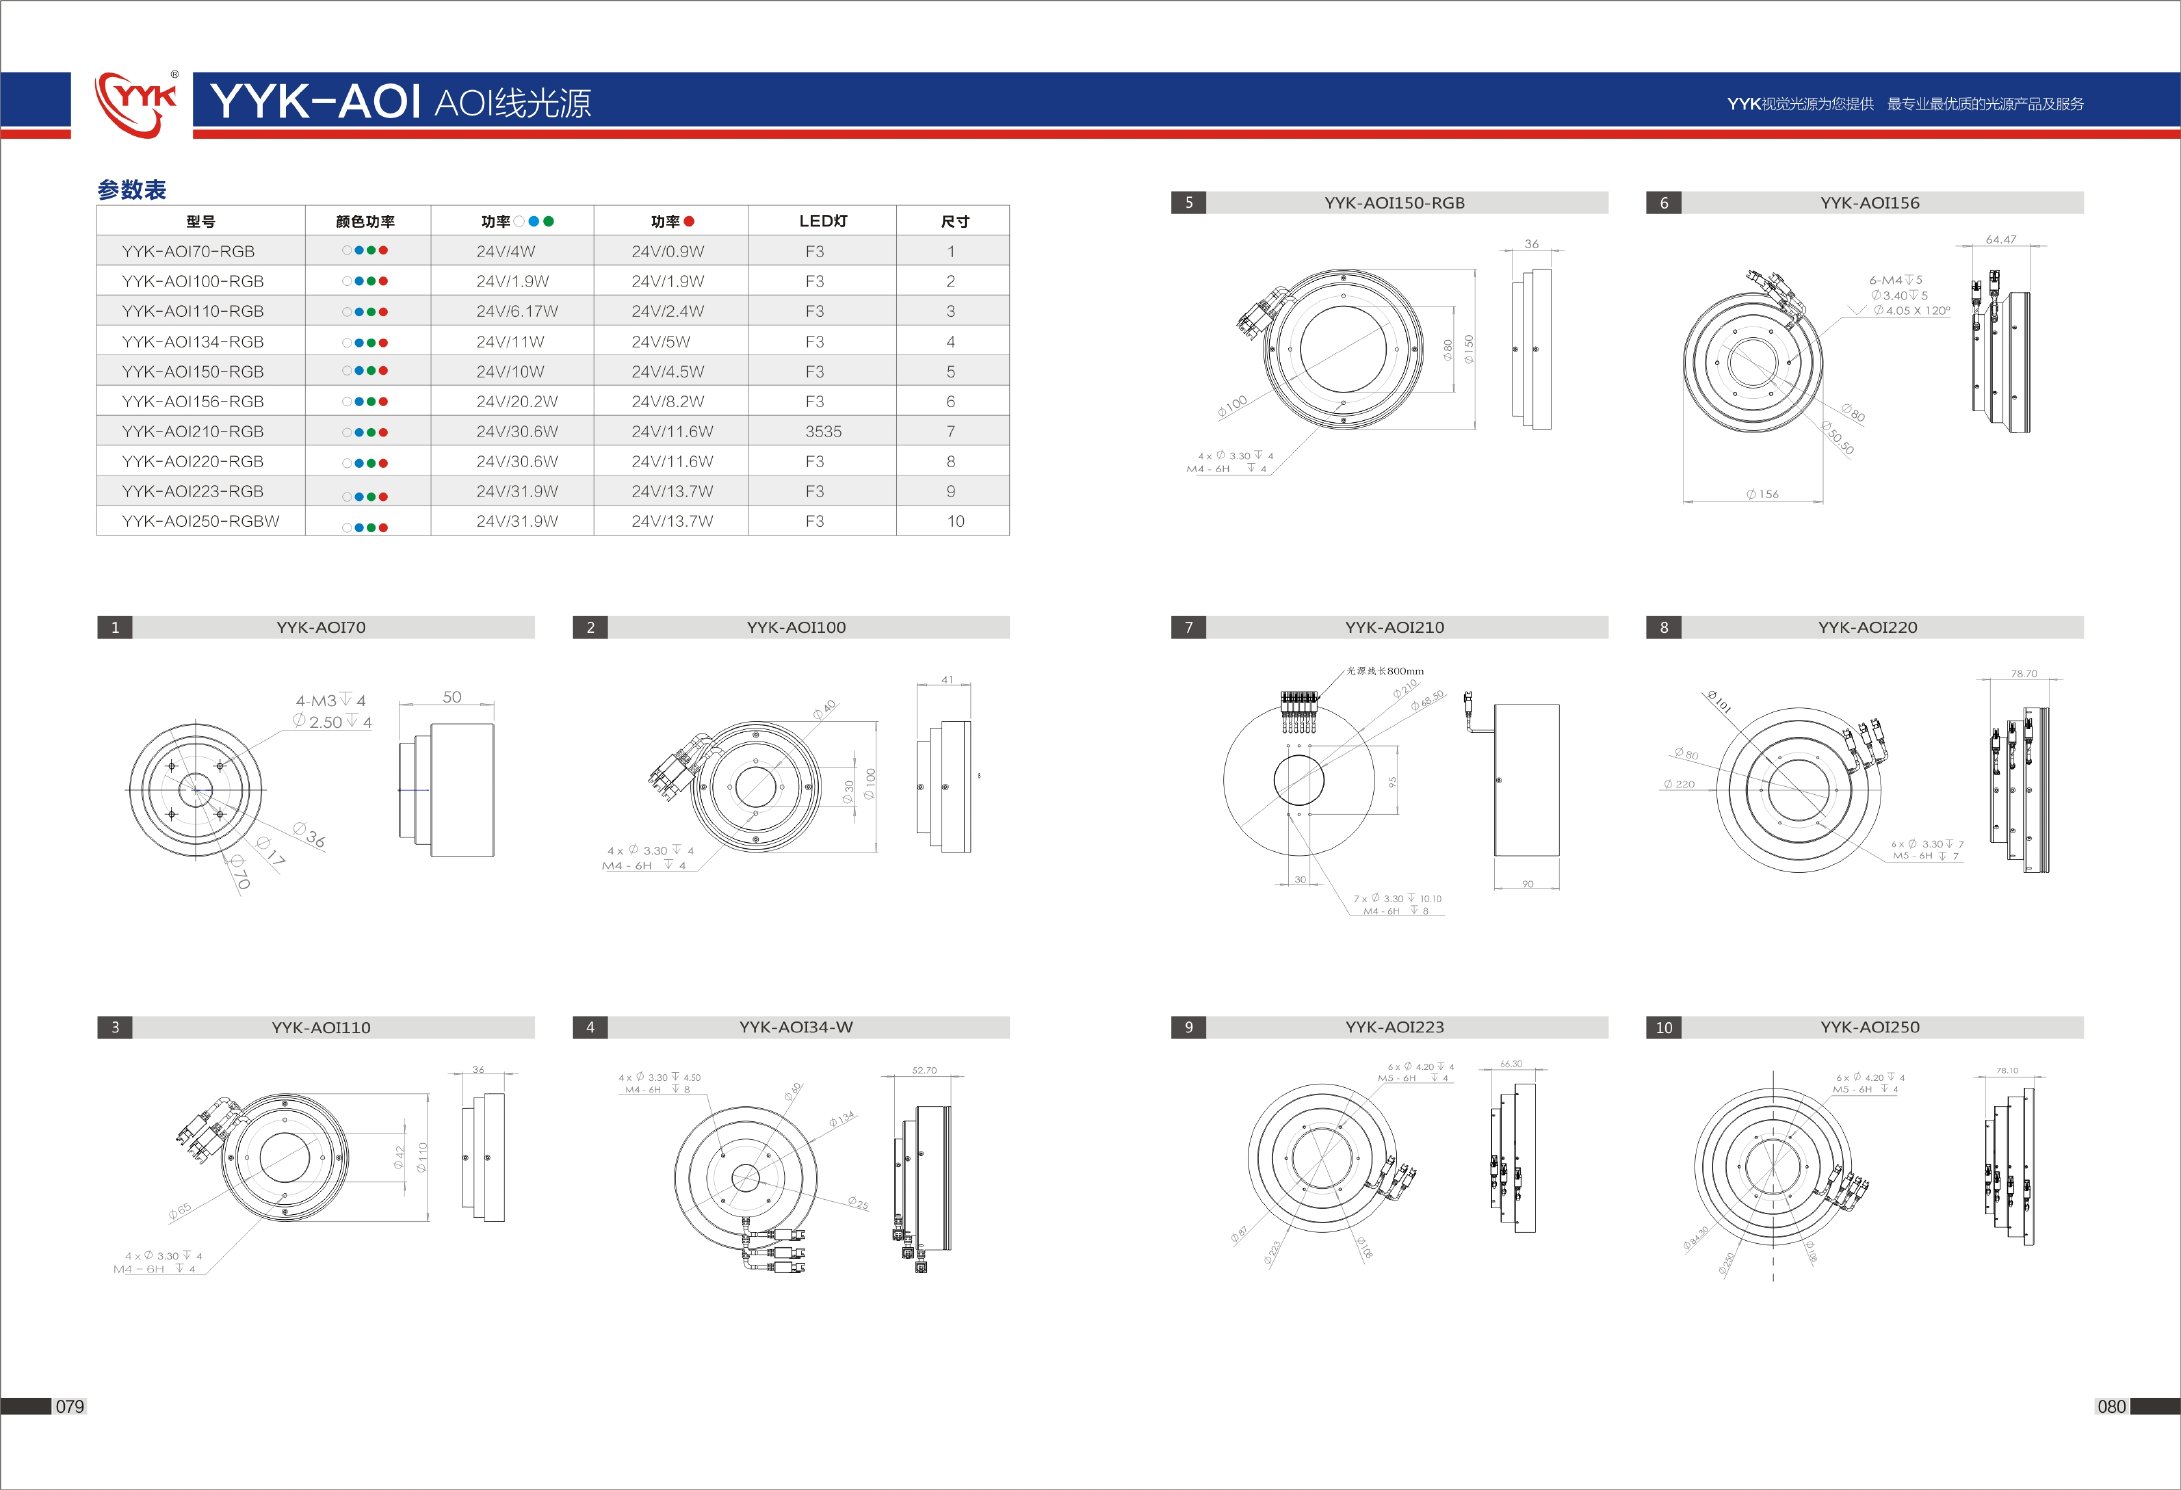Select the "YYK-AOI134-RGB" table row name
This screenshot has width=2181, height=1490.
click(193, 341)
